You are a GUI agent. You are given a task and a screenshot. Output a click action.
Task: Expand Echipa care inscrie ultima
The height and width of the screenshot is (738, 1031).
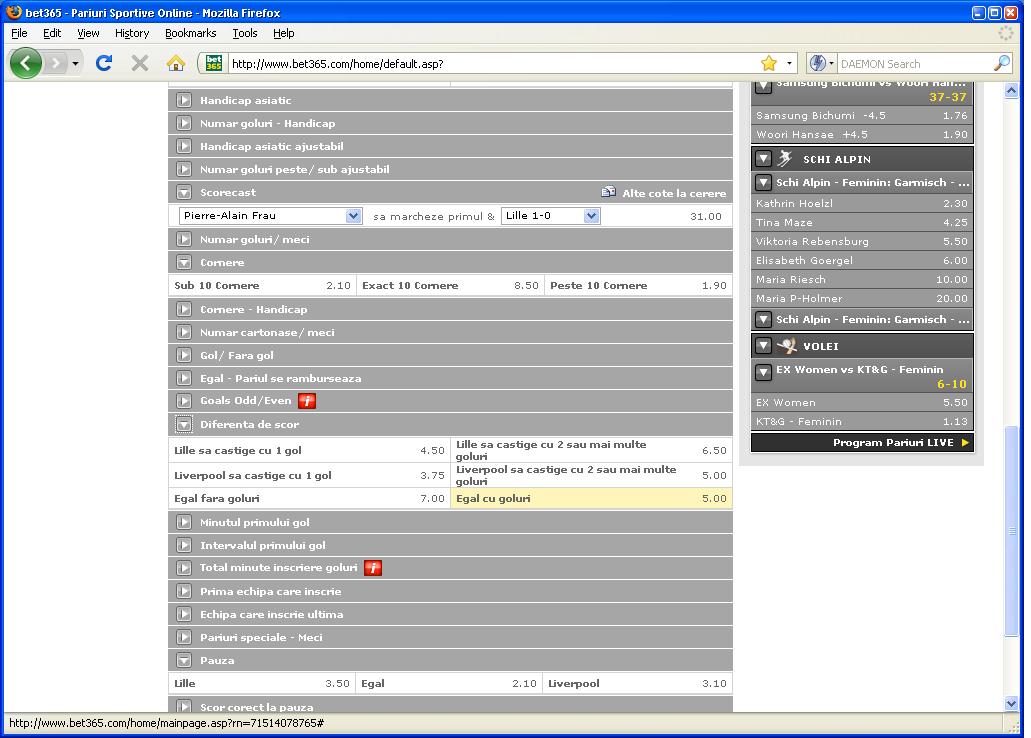click(x=184, y=614)
